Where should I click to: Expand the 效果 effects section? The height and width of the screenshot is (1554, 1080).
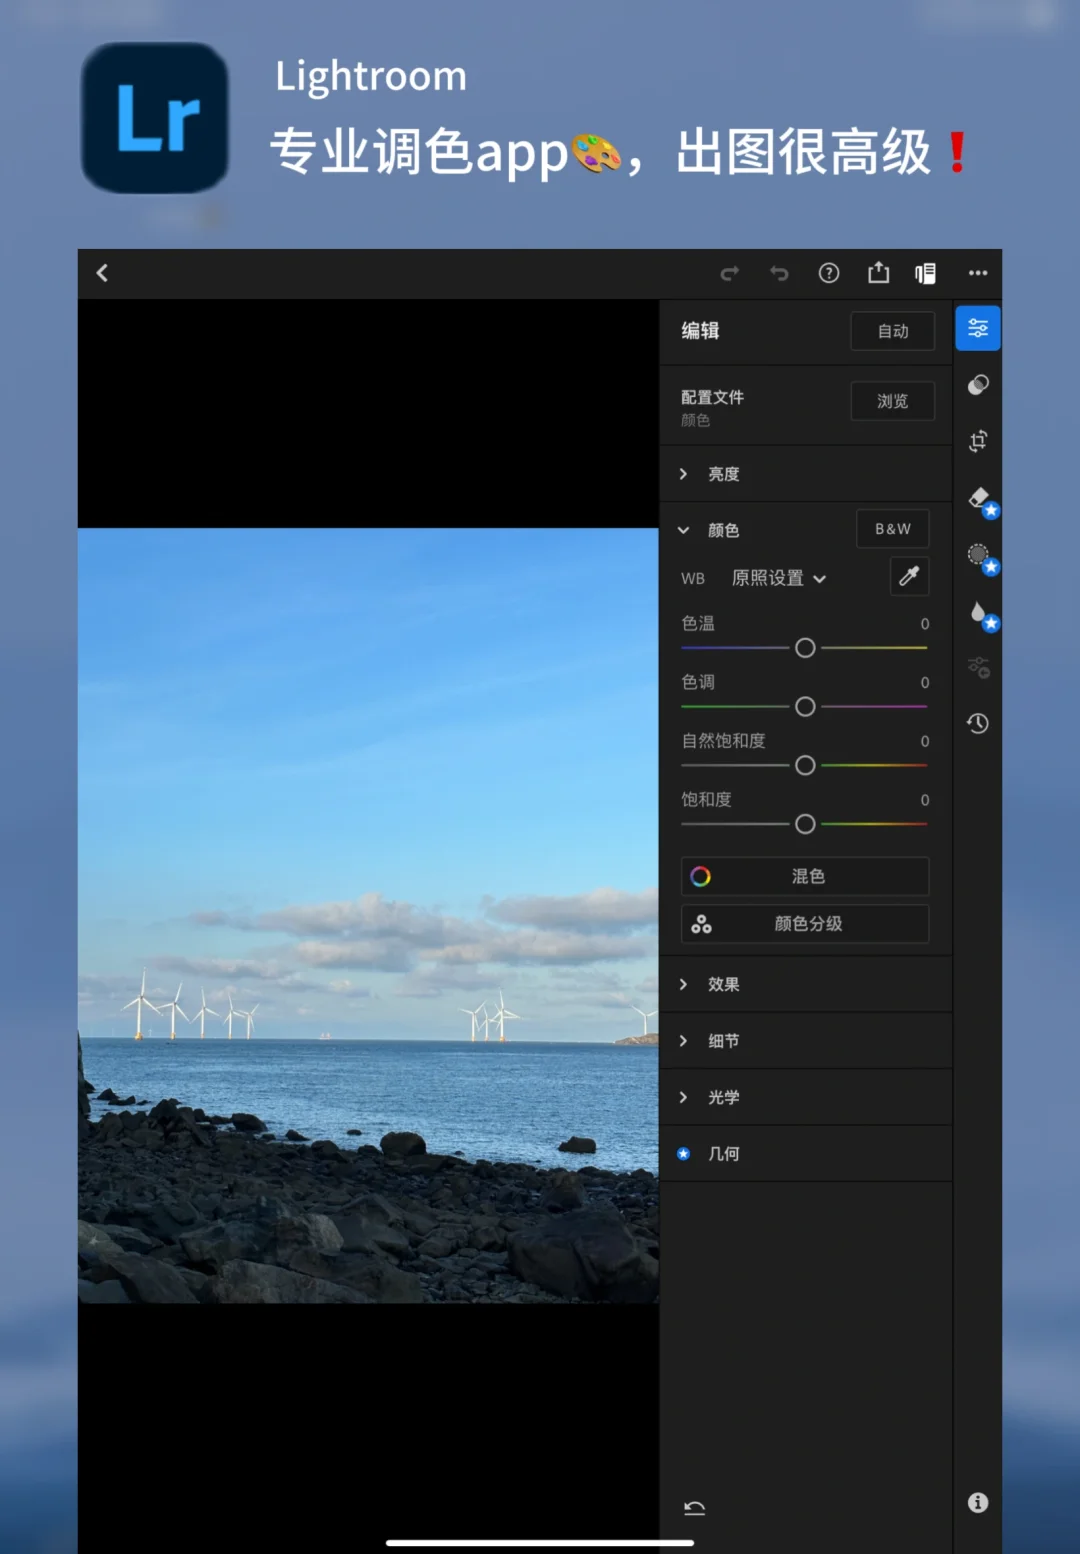pos(806,984)
